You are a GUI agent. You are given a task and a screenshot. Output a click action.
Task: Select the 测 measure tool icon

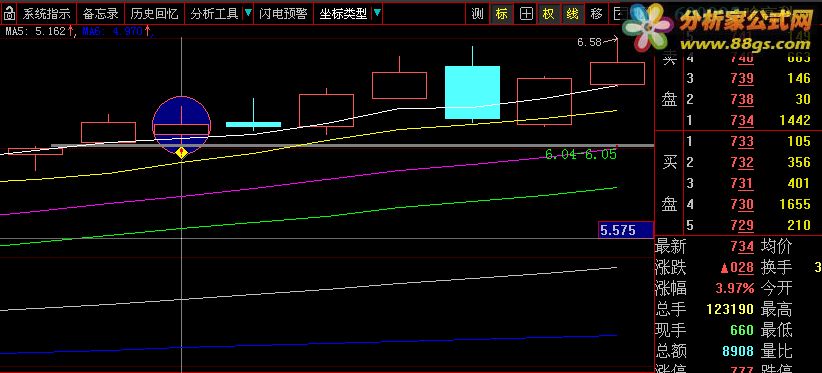pyautogui.click(x=477, y=14)
